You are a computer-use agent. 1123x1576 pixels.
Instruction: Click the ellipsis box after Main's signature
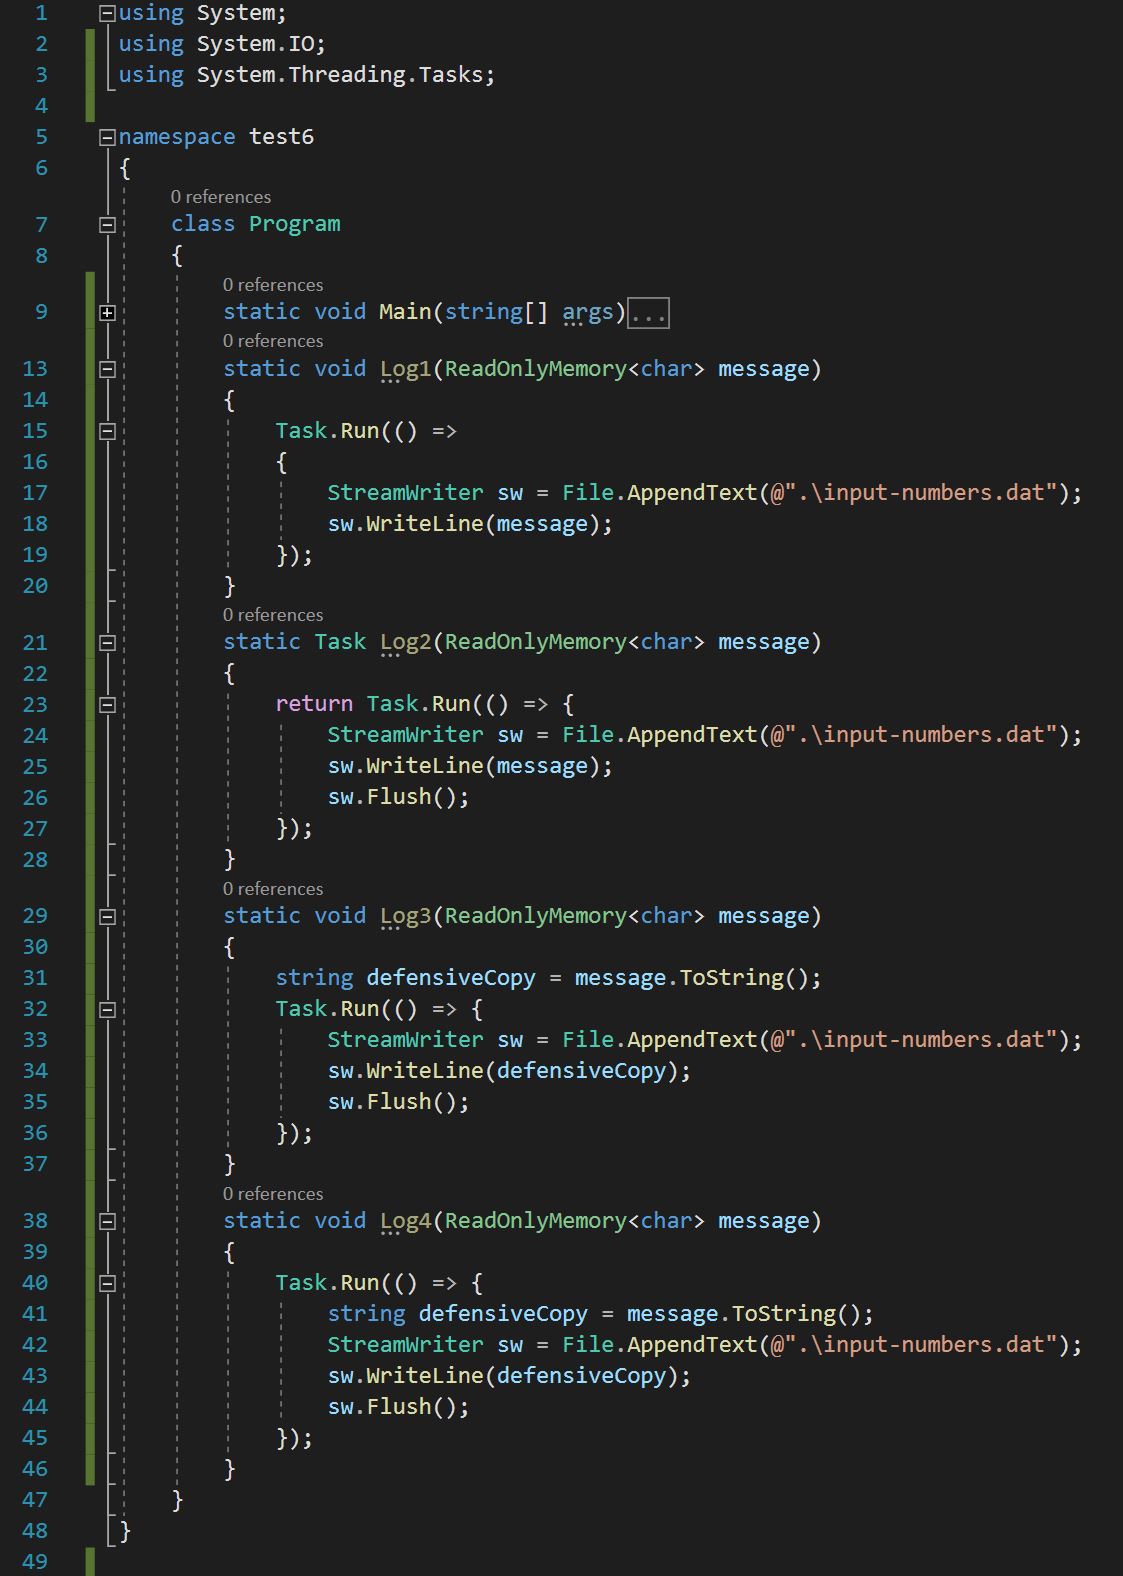coord(648,314)
